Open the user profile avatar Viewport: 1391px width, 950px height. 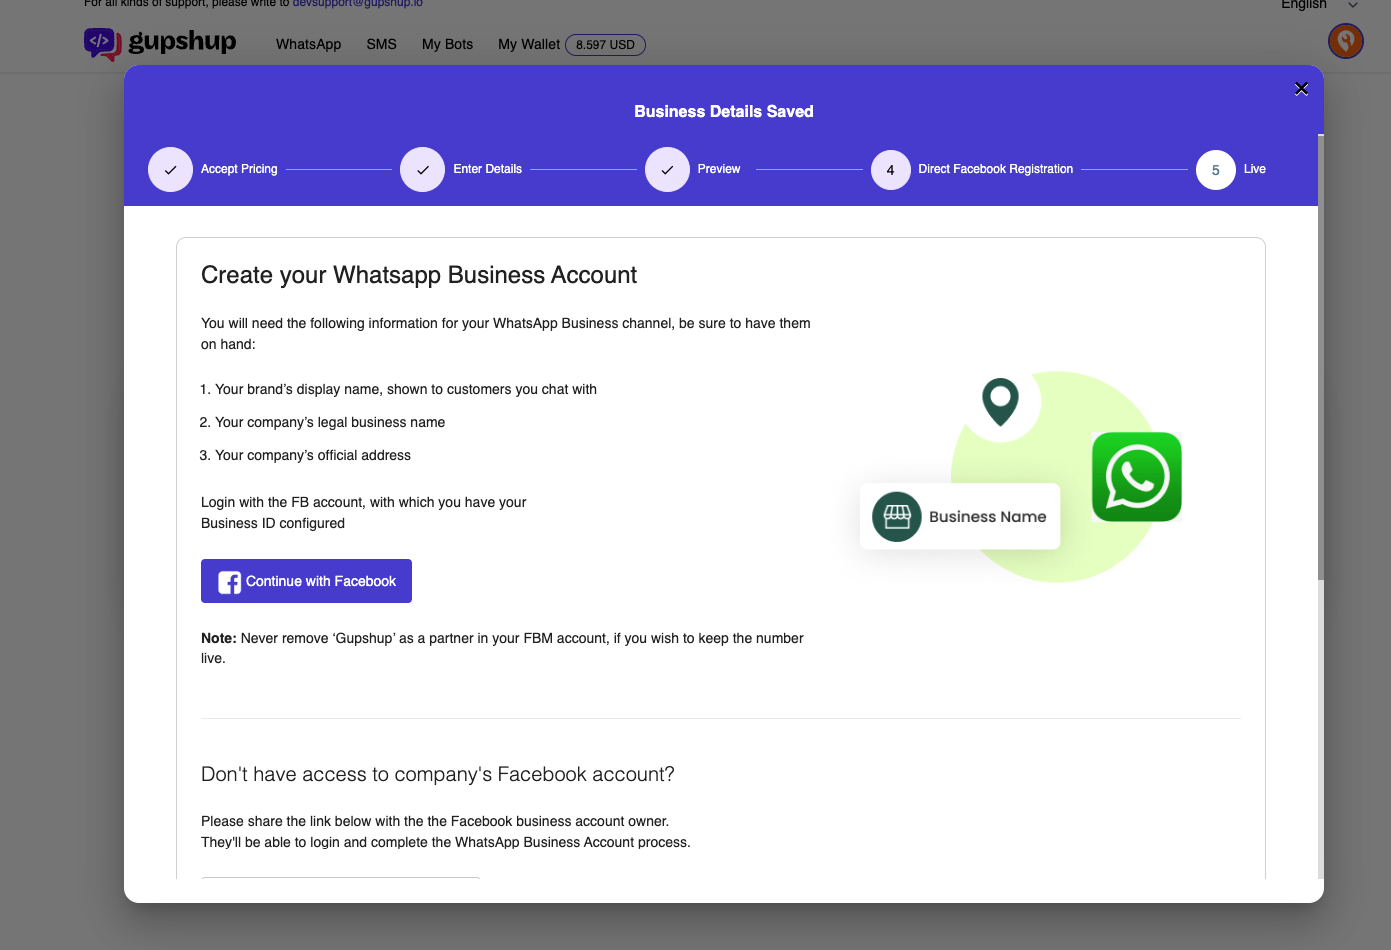1346,41
